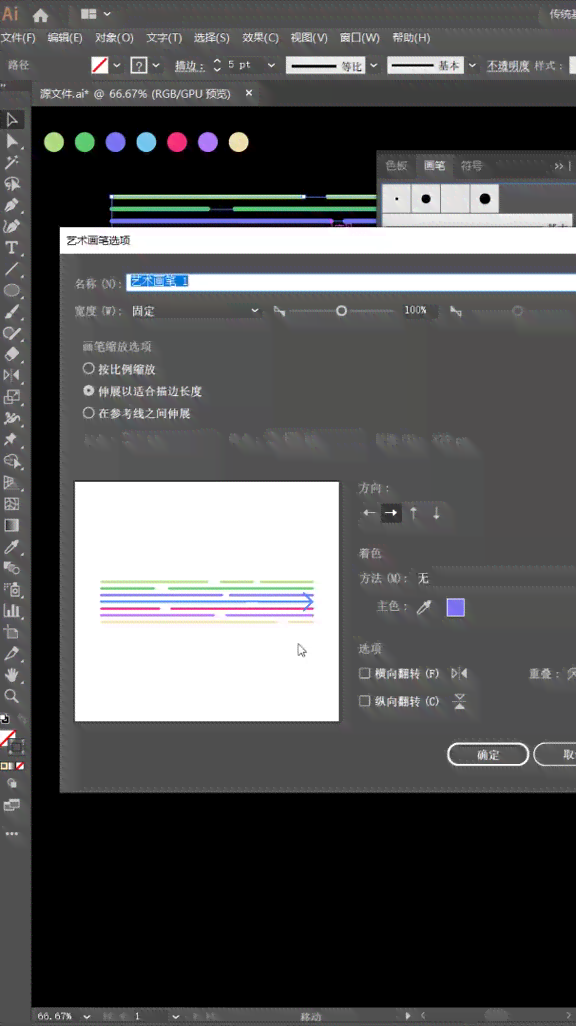This screenshot has height=1026, width=576.
Task: Open the 宽度 固定 dropdown
Action: tap(195, 311)
